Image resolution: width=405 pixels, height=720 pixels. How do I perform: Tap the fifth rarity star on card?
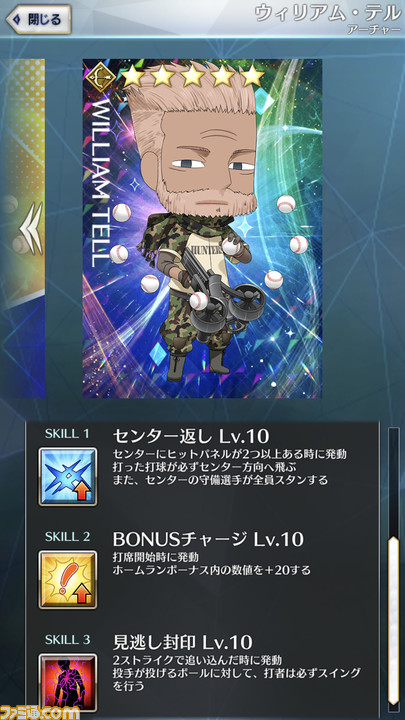[252, 76]
